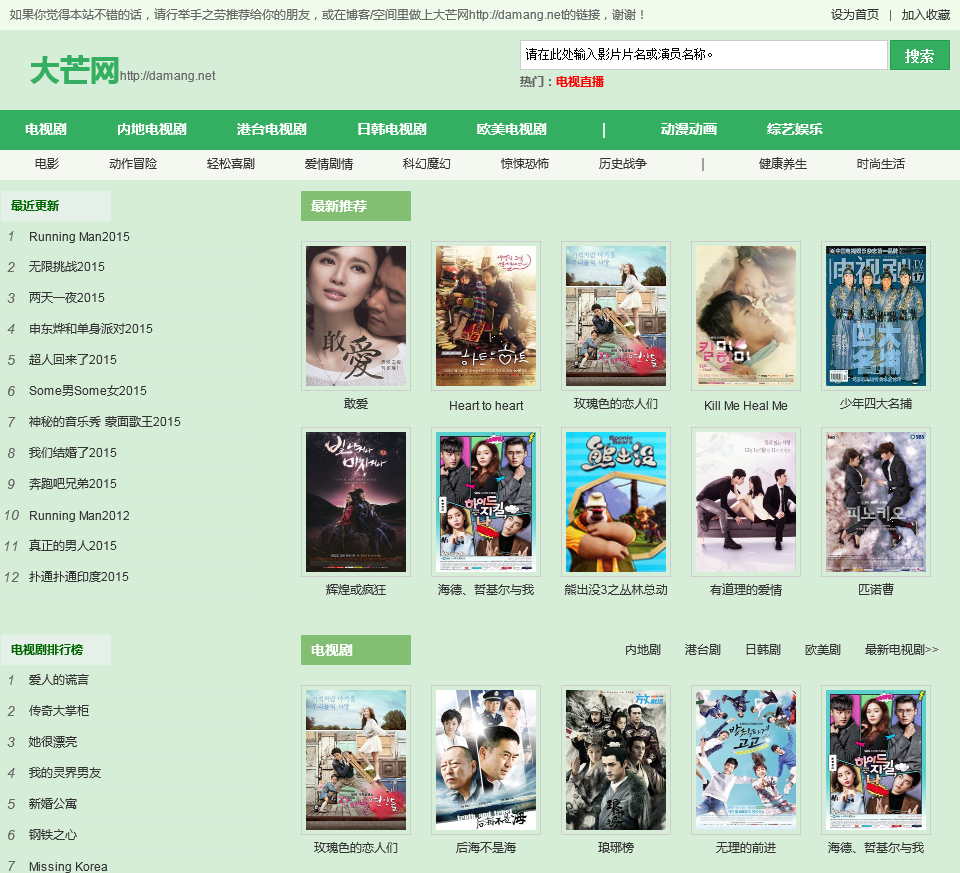Click the 后海不是海 poster
This screenshot has height=873, width=960.
click(x=486, y=760)
